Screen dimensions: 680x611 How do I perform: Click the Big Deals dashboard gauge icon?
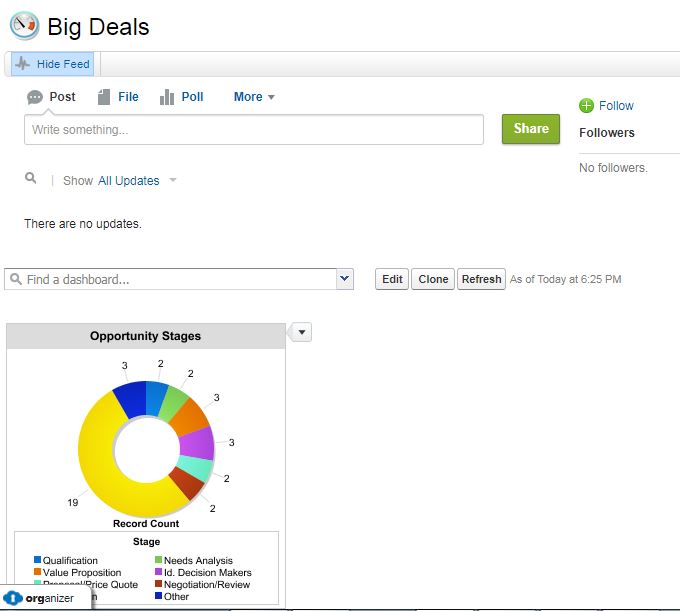click(x=24, y=25)
